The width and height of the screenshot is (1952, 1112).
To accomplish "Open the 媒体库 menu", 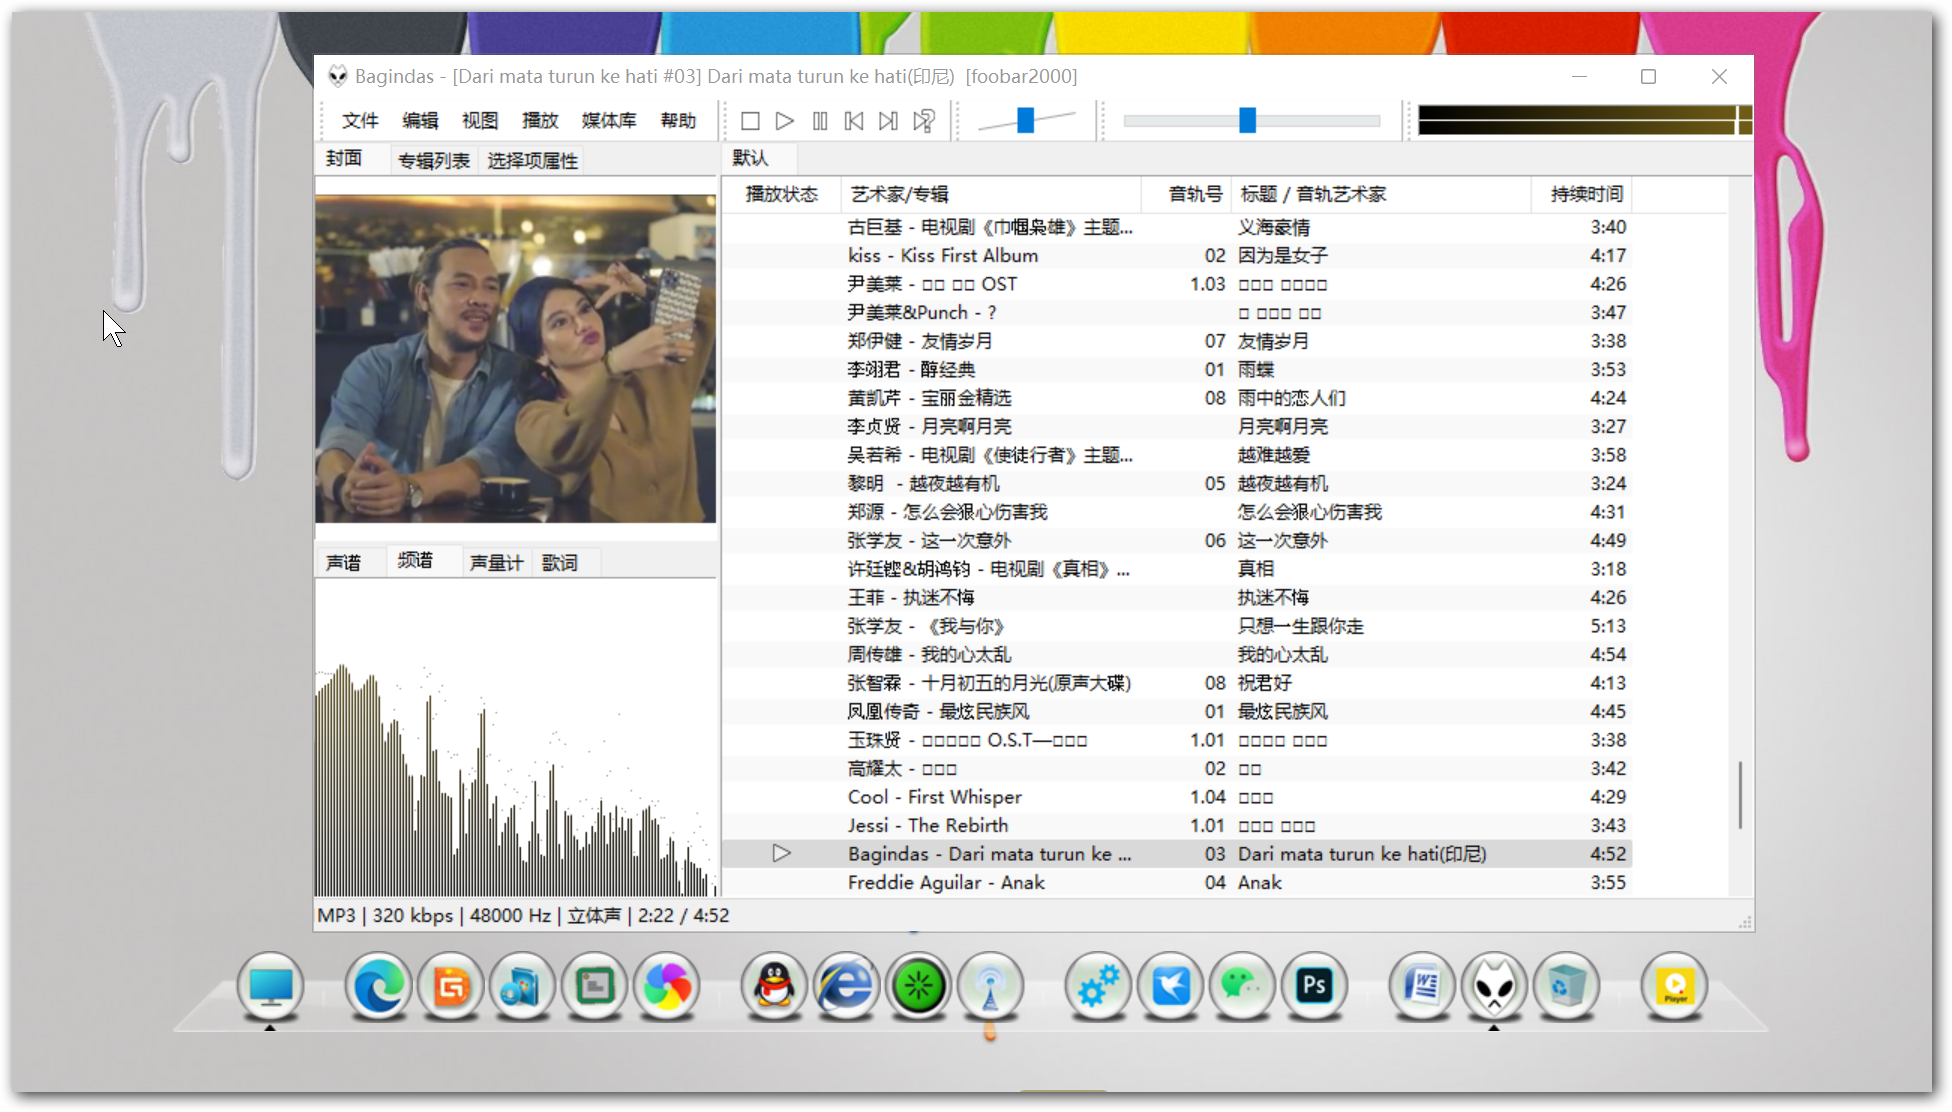I will pos(609,121).
